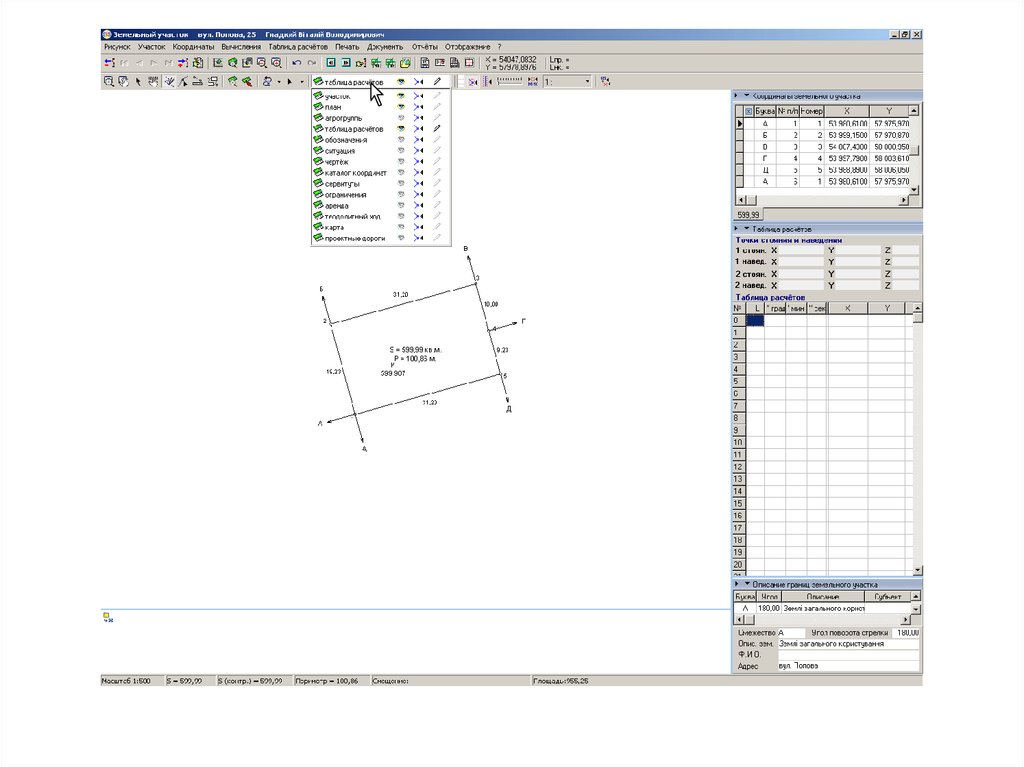Open the Отчёты menu
The image size is (1024, 767).
pyautogui.click(x=424, y=46)
